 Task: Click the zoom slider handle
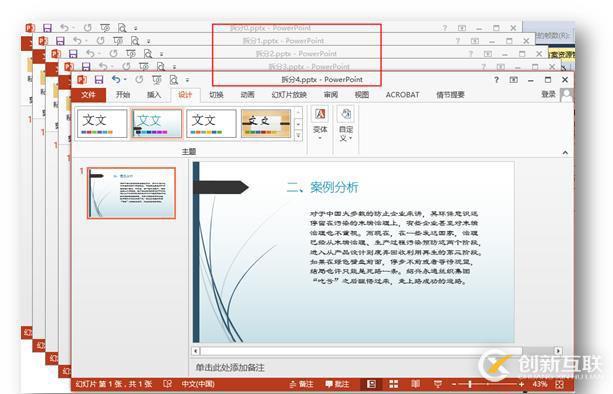point(470,385)
